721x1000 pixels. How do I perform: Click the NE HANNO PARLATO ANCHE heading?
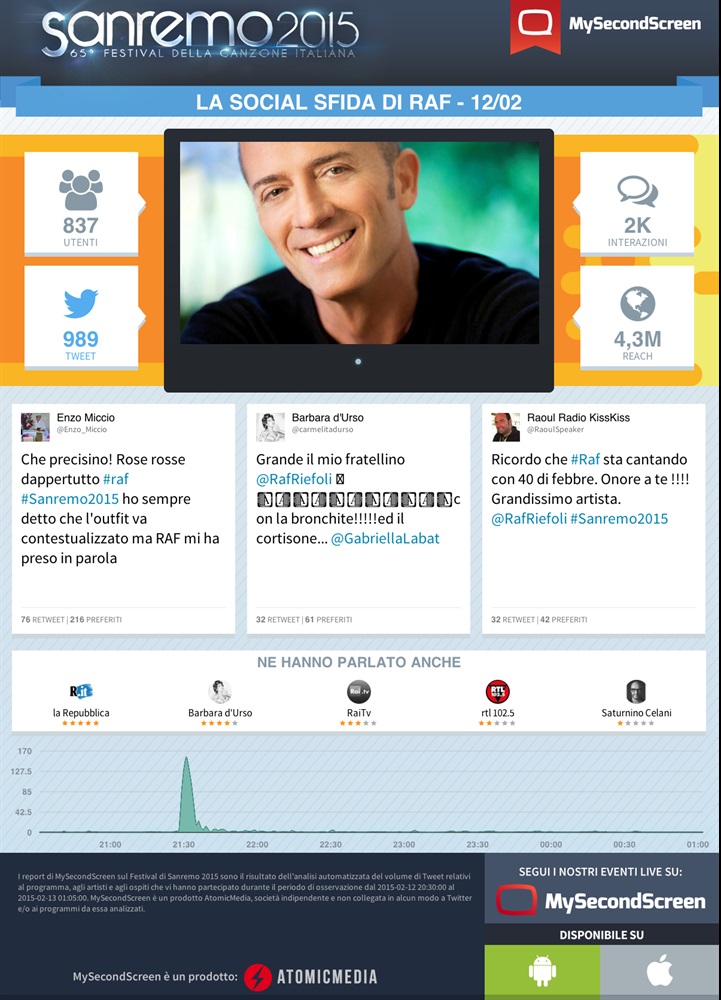(x=359, y=662)
